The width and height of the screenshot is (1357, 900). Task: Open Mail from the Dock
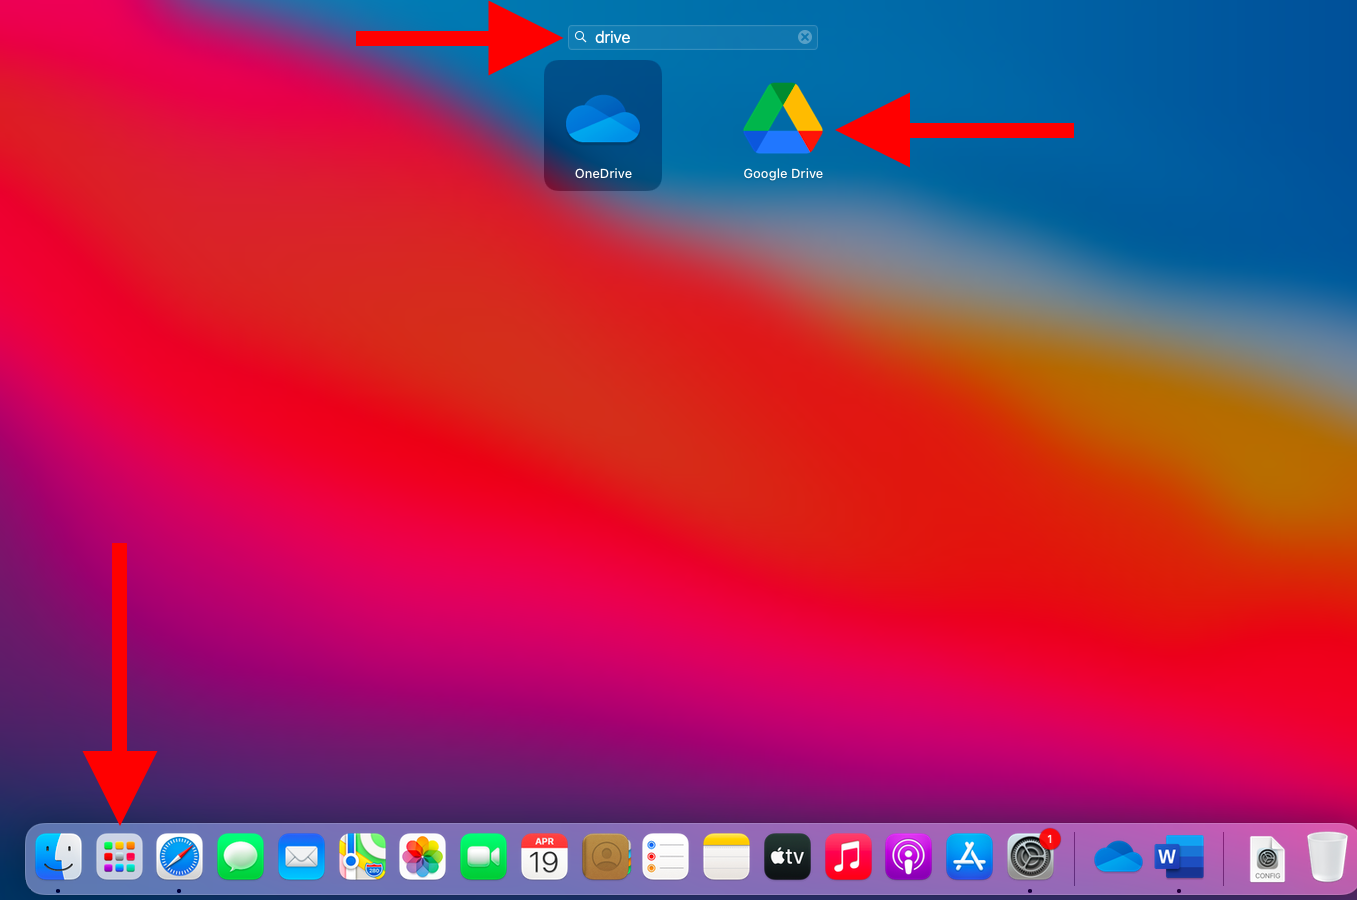tap(301, 857)
